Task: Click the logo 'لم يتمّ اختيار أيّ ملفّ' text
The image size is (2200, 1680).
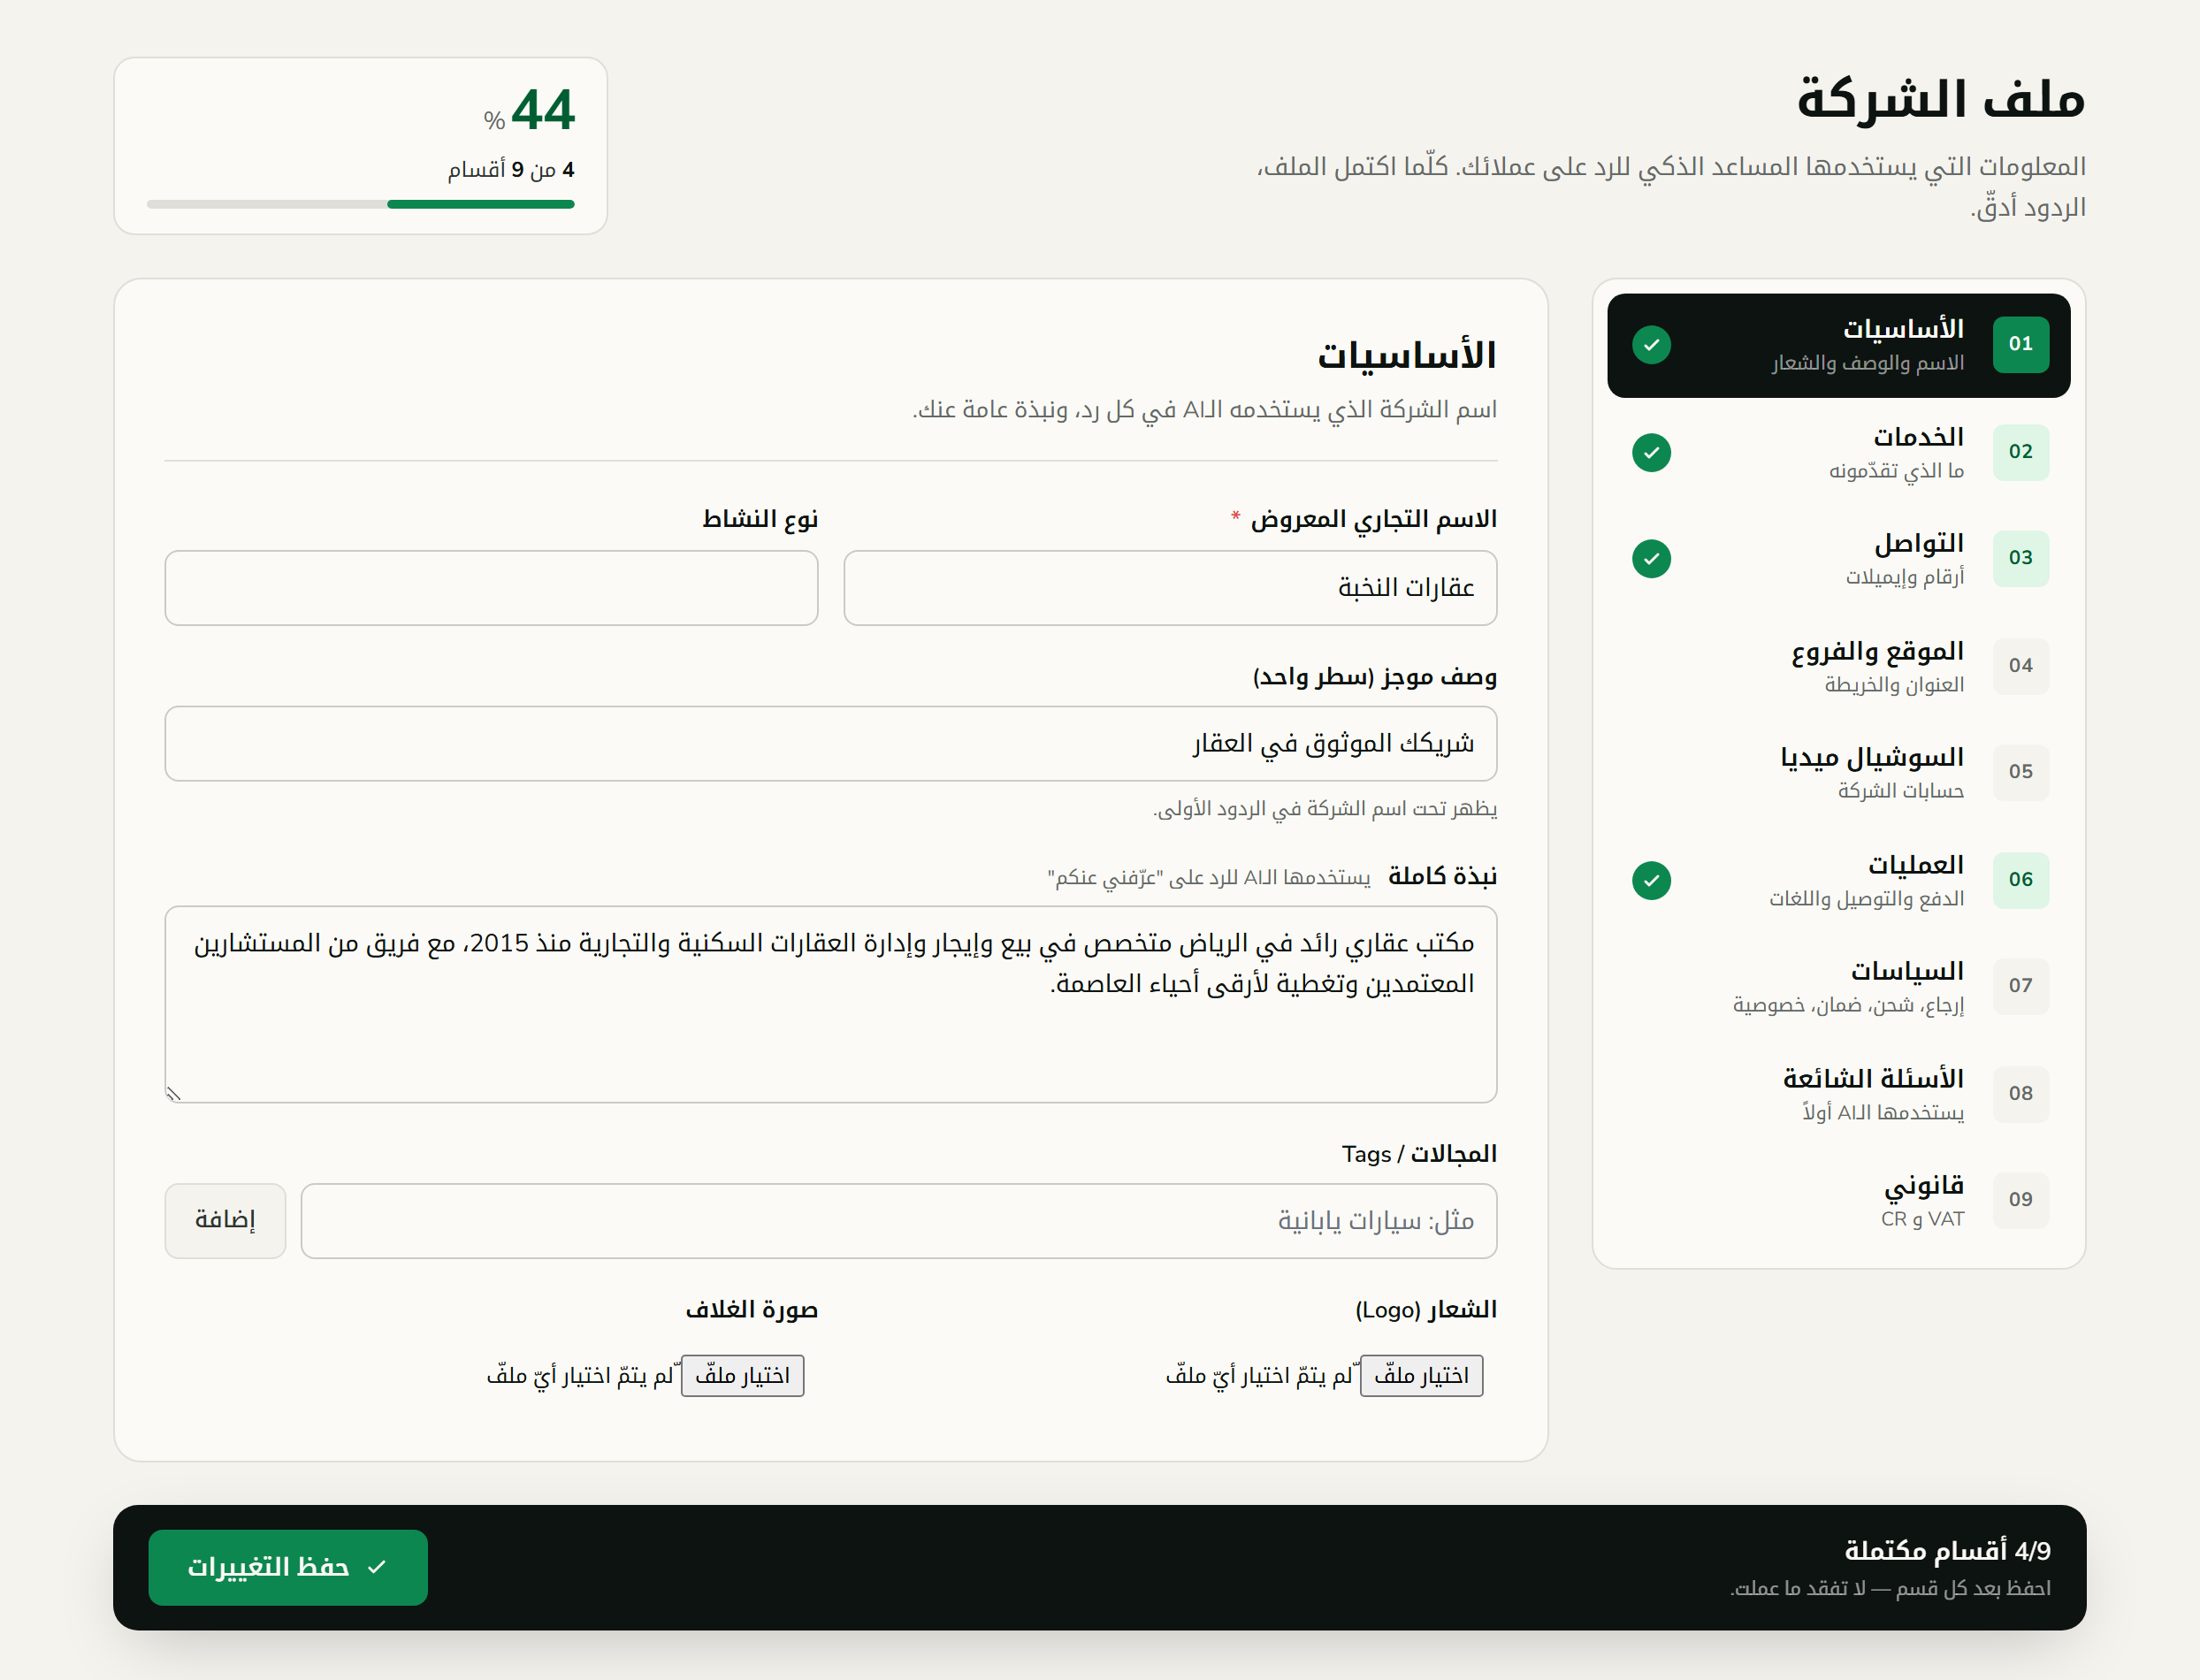Action: [1258, 1376]
